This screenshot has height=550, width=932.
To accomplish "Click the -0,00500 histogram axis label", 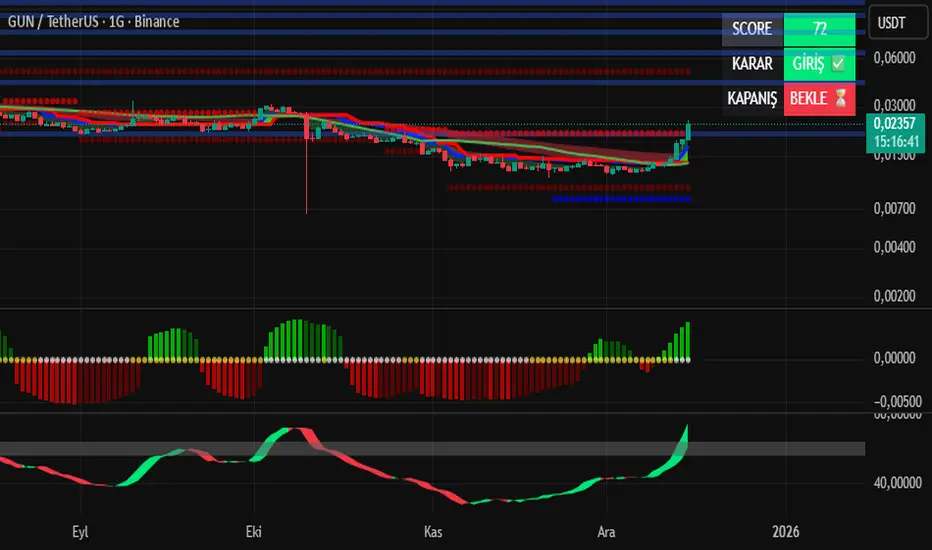I will 894,399.
